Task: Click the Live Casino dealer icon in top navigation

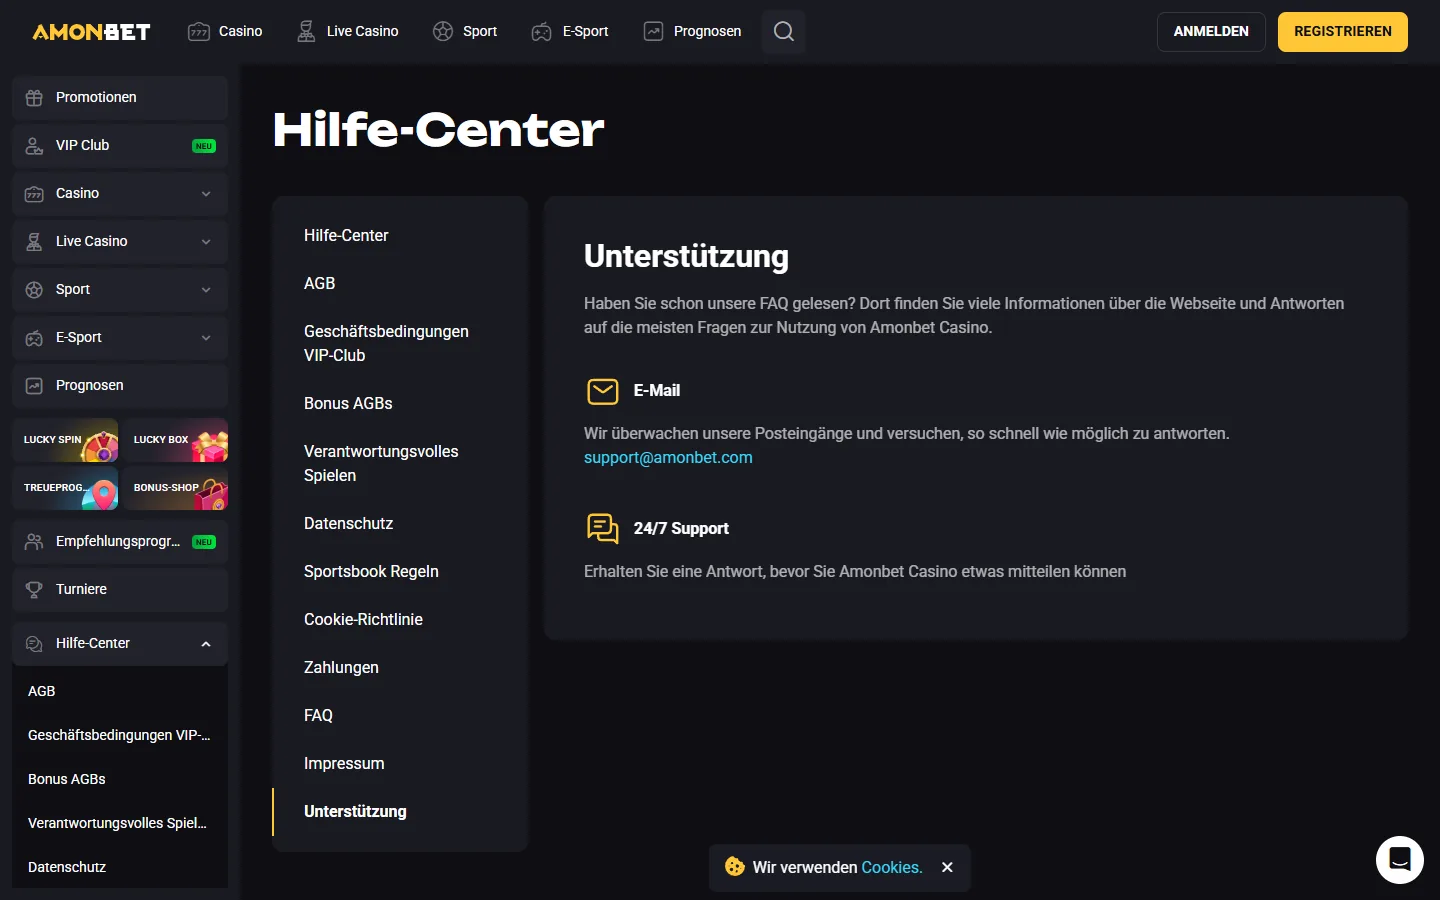Action: pos(306,32)
